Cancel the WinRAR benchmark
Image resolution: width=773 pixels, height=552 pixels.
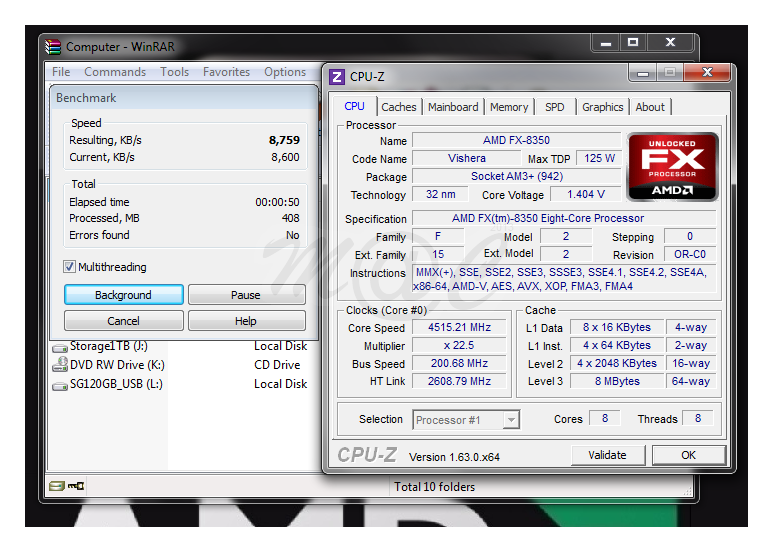pos(123,321)
